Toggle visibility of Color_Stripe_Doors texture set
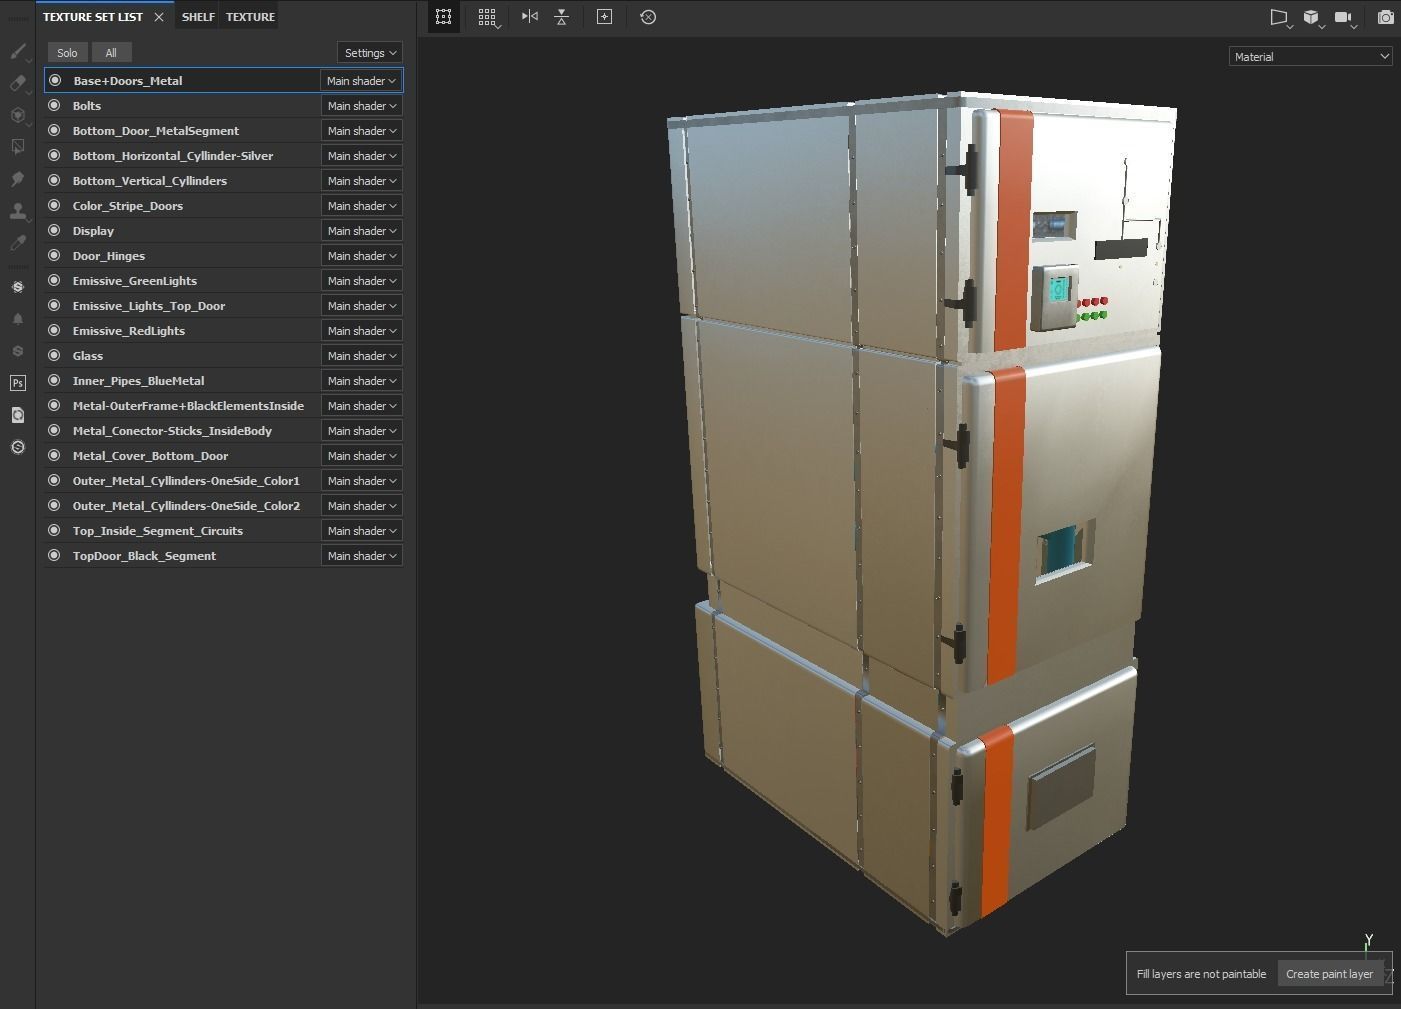 pyautogui.click(x=55, y=206)
